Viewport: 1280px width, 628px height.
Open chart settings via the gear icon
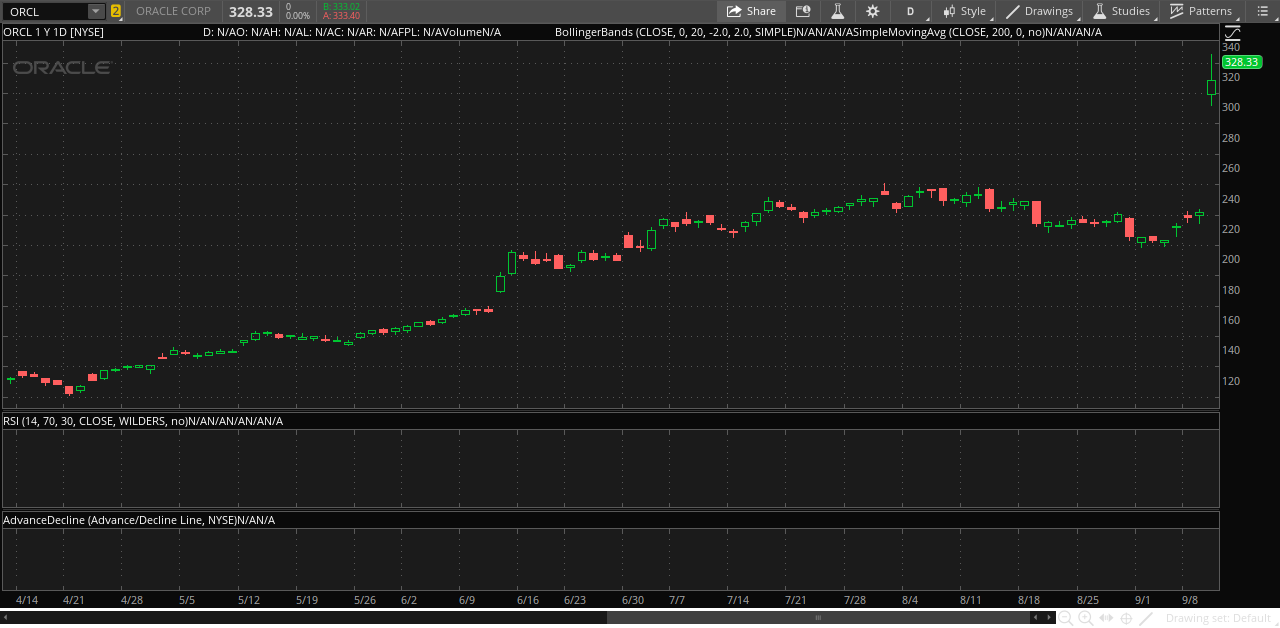coord(873,11)
